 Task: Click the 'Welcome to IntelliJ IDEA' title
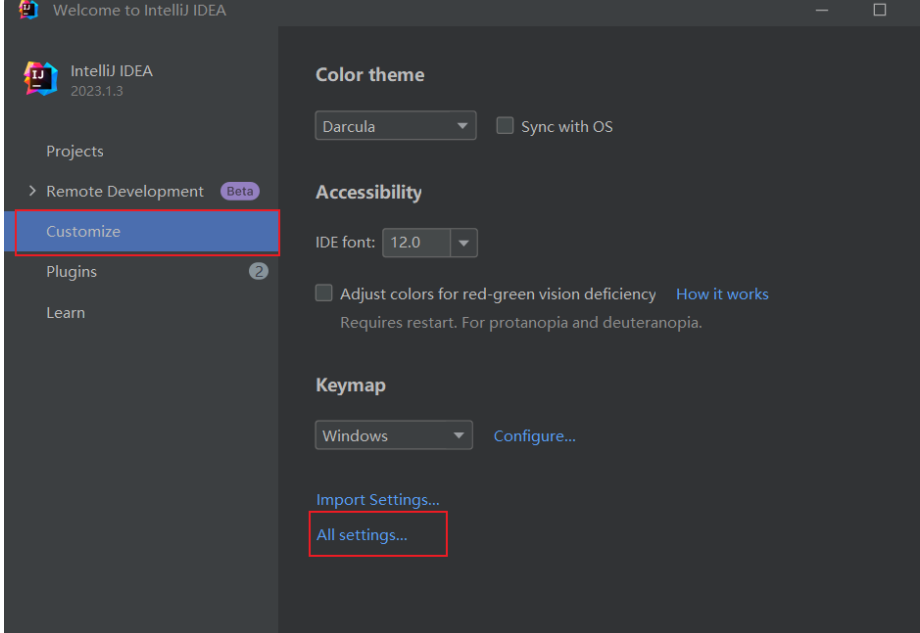tap(140, 10)
